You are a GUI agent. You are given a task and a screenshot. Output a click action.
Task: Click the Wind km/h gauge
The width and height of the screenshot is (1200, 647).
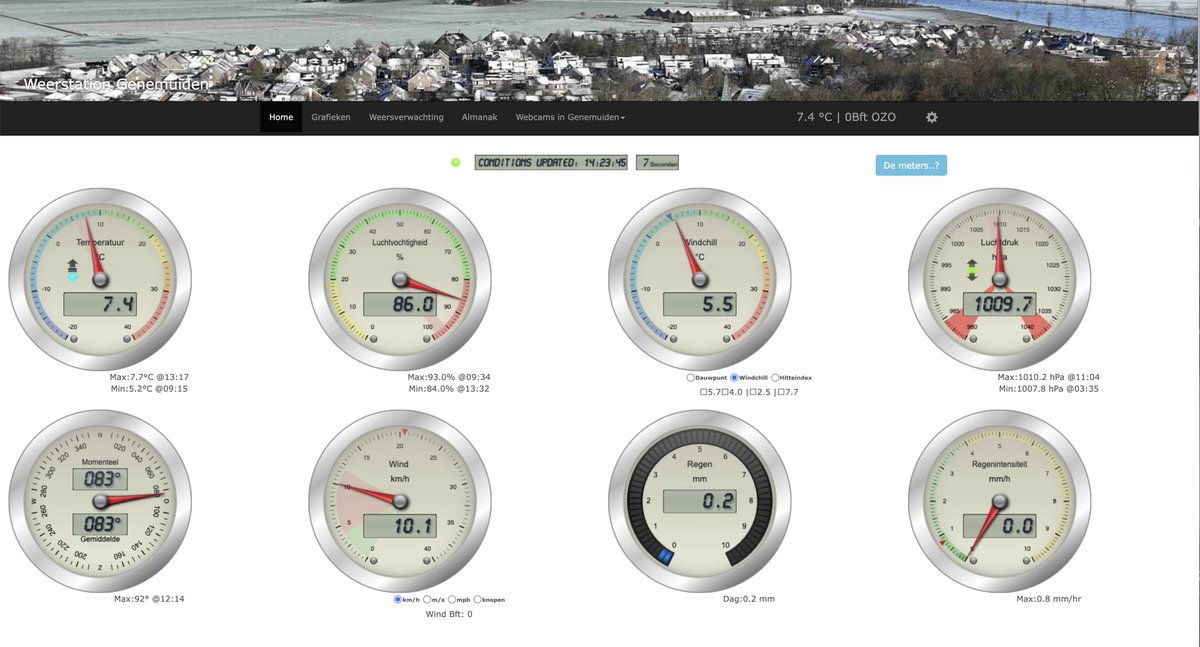coord(400,500)
